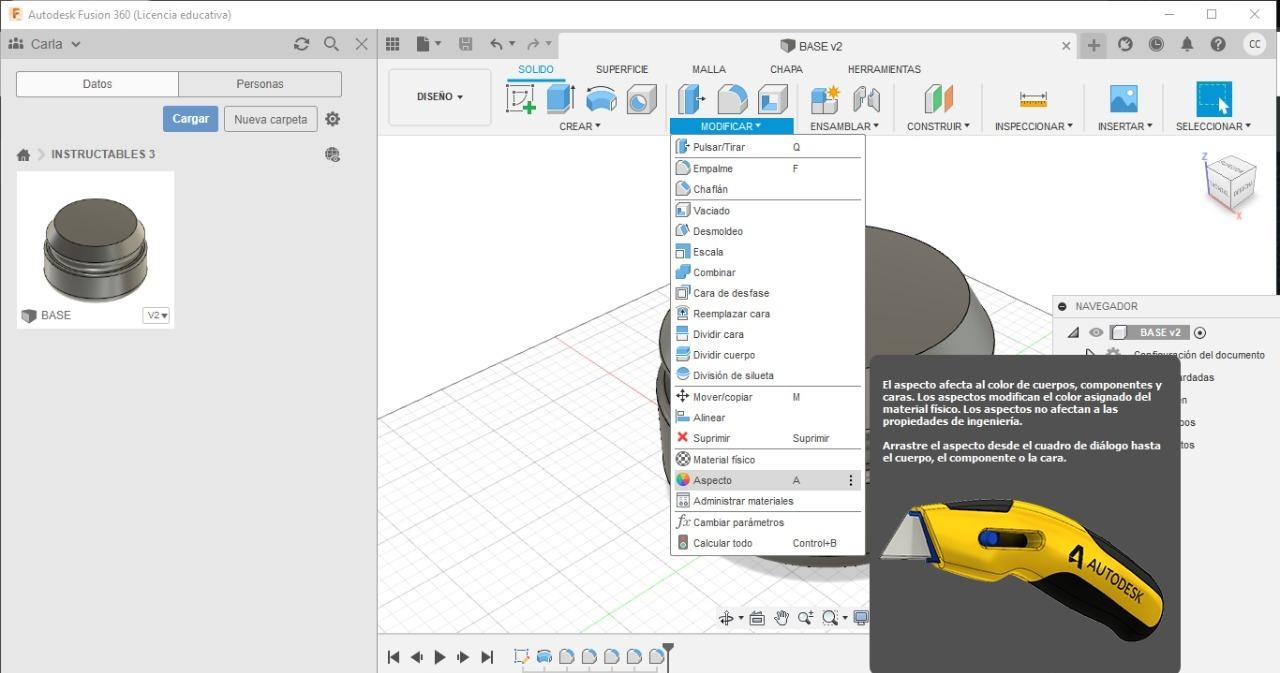Switch to the HERRAMIENTAS tab
Image resolution: width=1280 pixels, height=673 pixels.
[x=884, y=69]
